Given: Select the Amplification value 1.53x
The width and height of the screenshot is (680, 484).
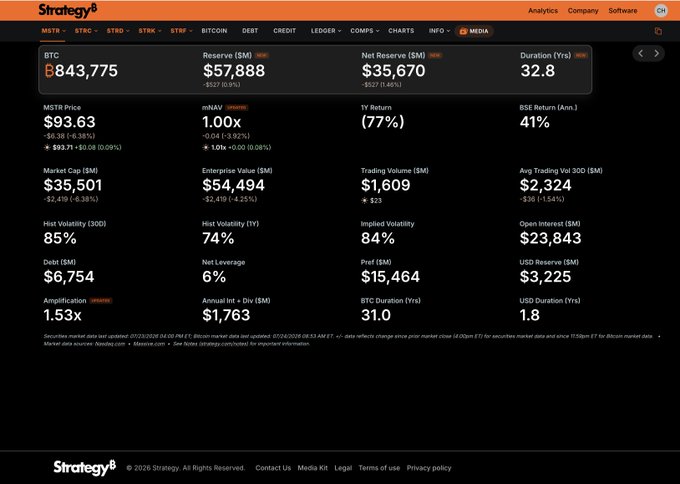Looking at the screenshot, I should 62,315.
